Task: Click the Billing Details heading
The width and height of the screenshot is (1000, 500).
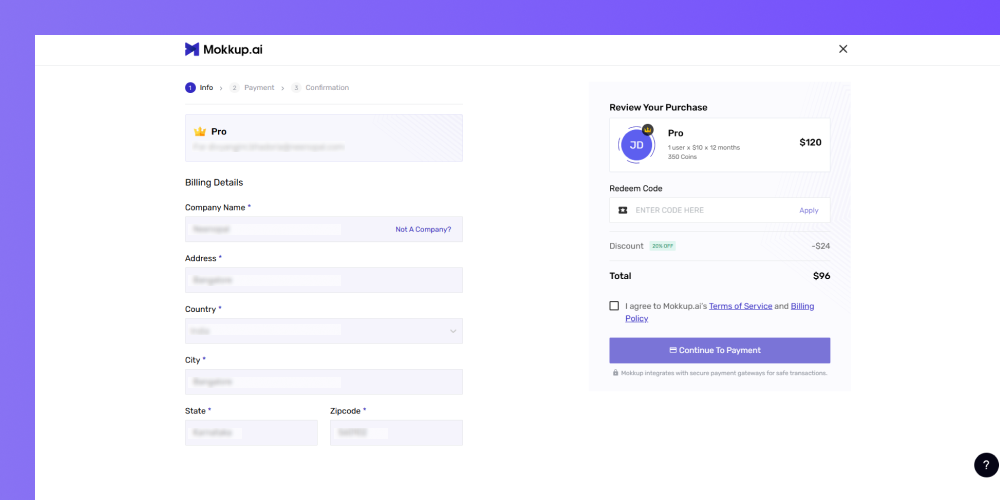Action: (x=214, y=182)
